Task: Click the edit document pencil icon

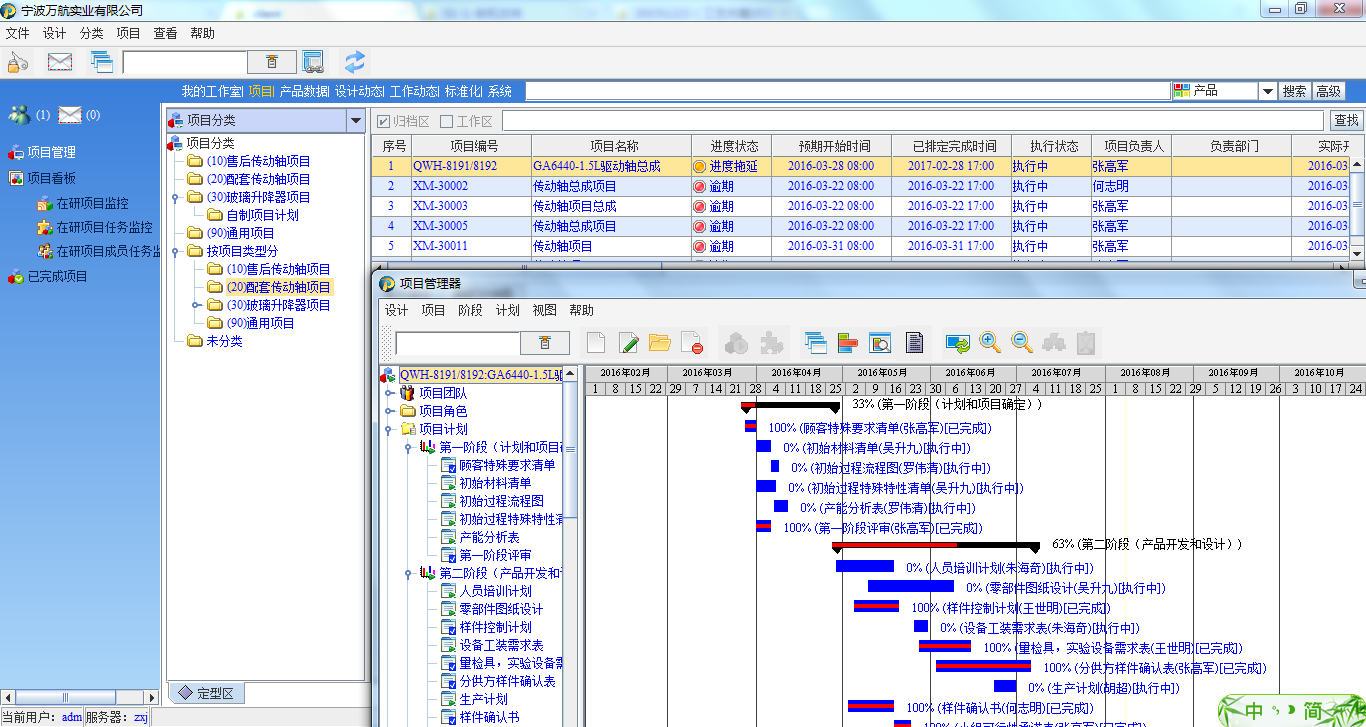Action: pyautogui.click(x=629, y=343)
